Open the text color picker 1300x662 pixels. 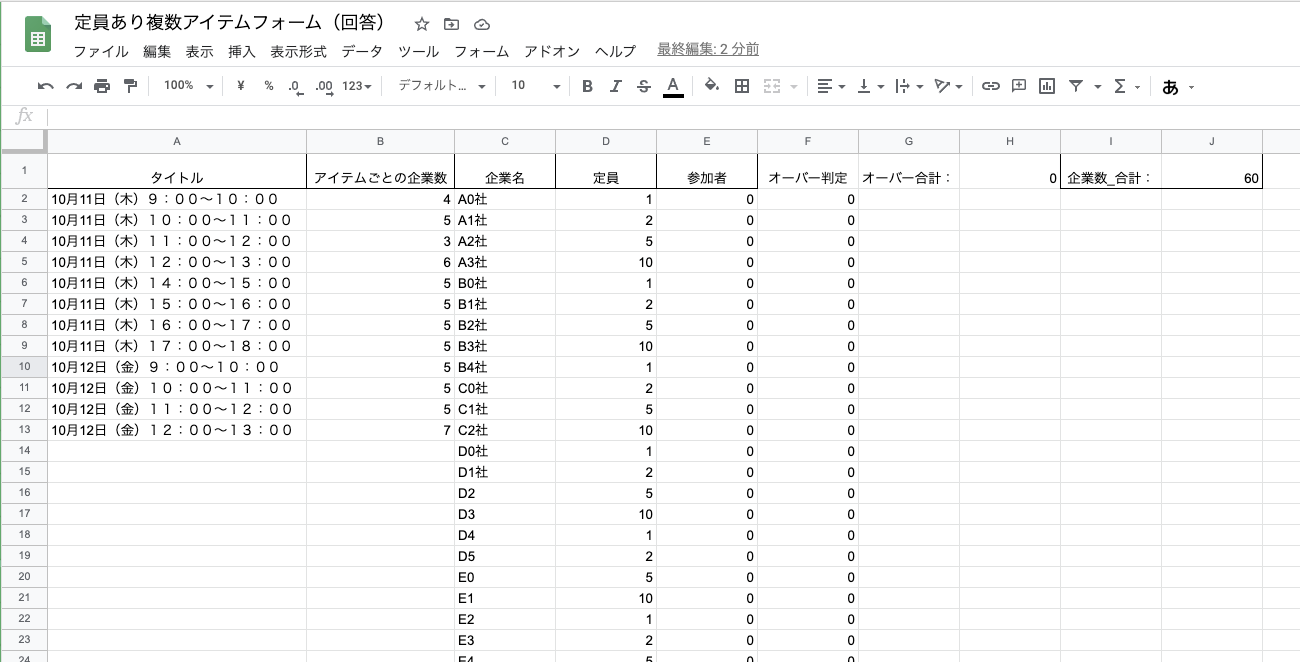pos(673,86)
